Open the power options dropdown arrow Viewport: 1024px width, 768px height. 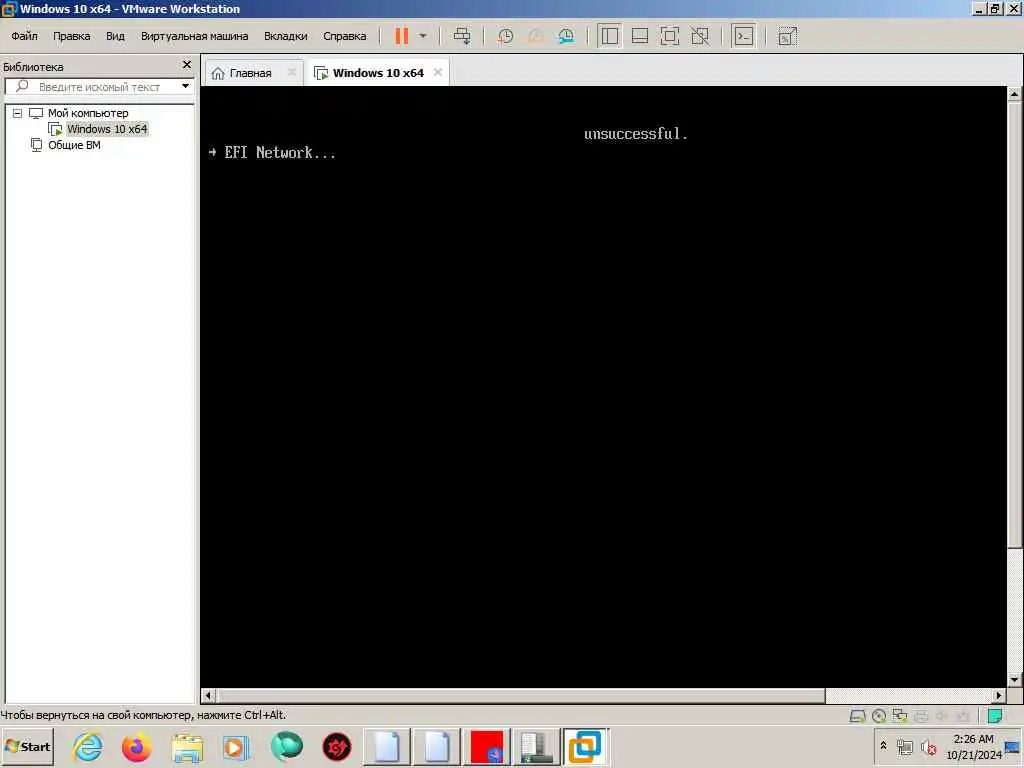click(x=423, y=36)
